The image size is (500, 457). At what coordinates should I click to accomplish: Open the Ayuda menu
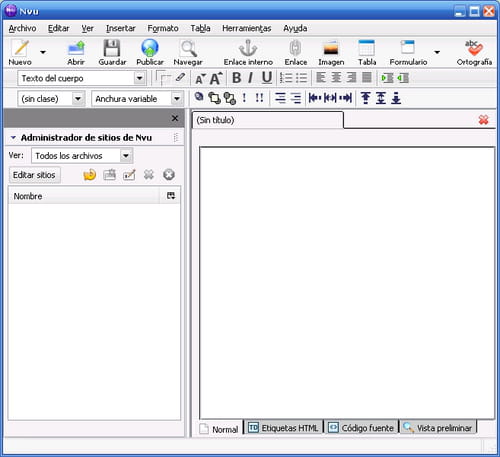coord(295,28)
